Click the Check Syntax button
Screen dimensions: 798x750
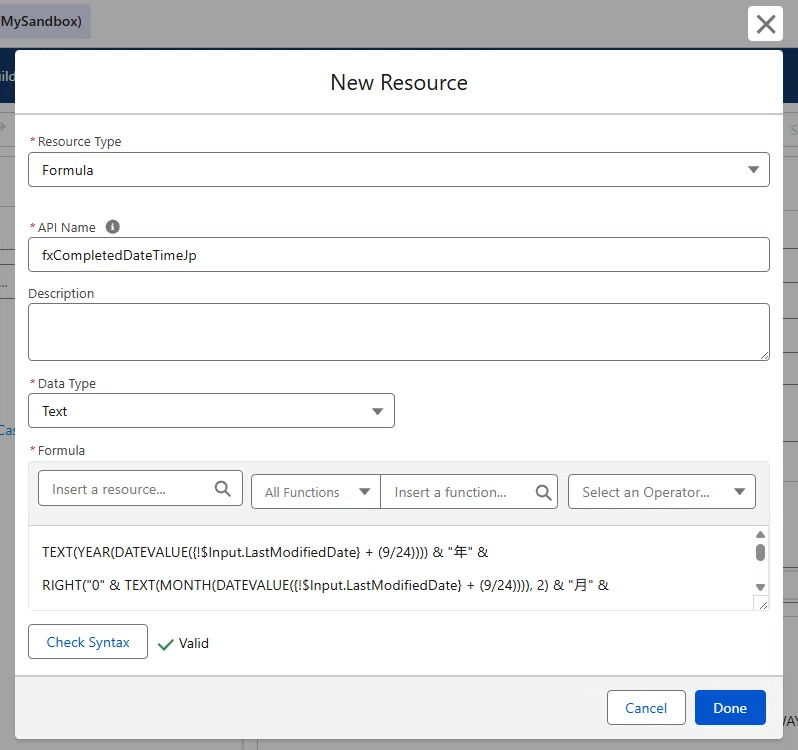coord(88,642)
